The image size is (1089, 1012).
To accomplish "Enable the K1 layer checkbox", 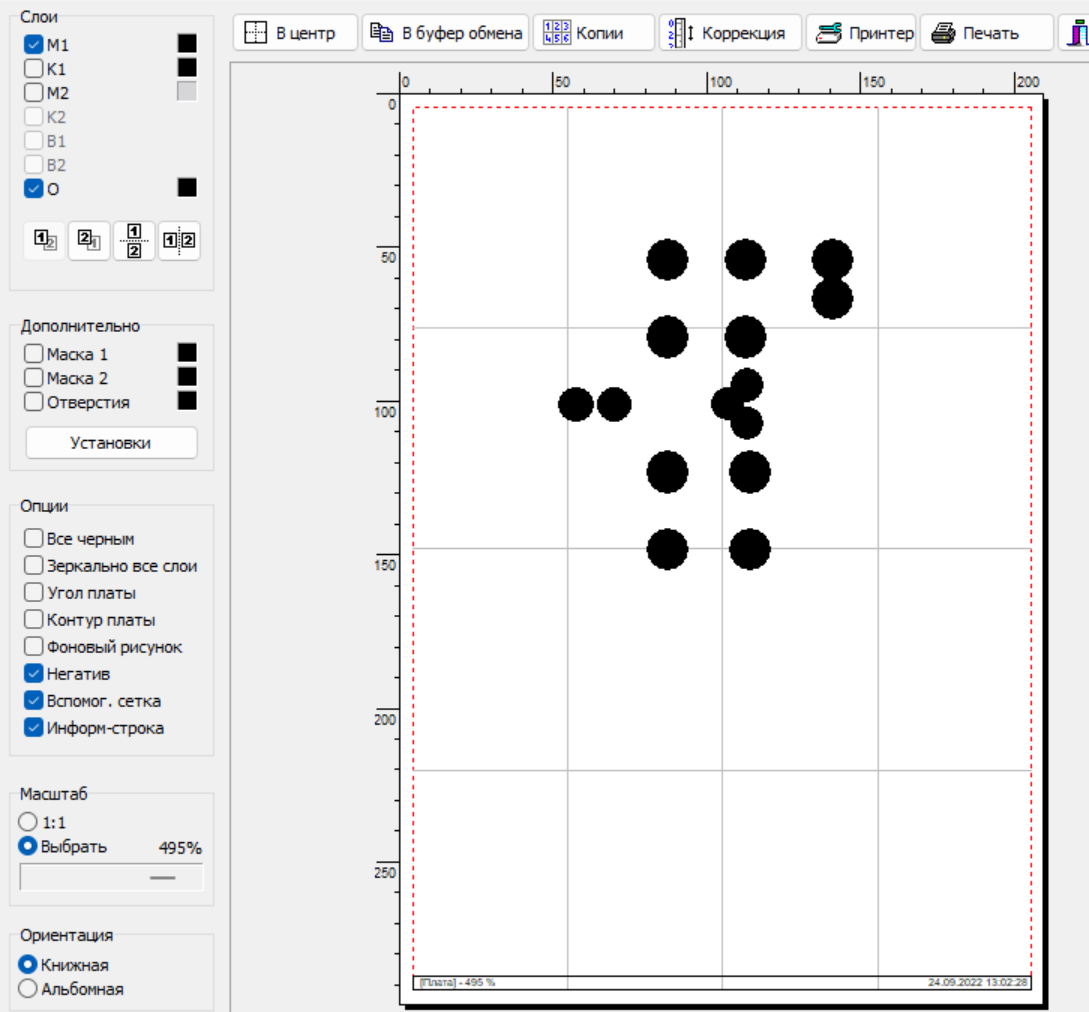I will click(33, 68).
